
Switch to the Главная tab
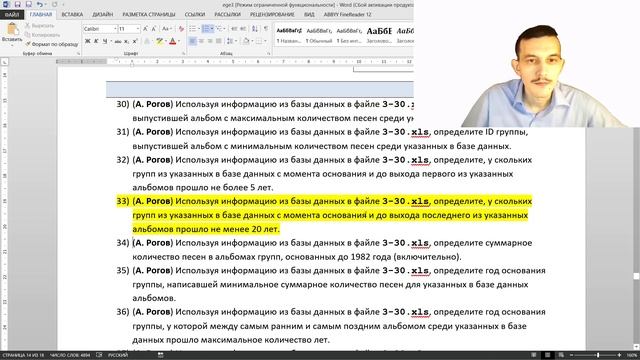click(41, 15)
